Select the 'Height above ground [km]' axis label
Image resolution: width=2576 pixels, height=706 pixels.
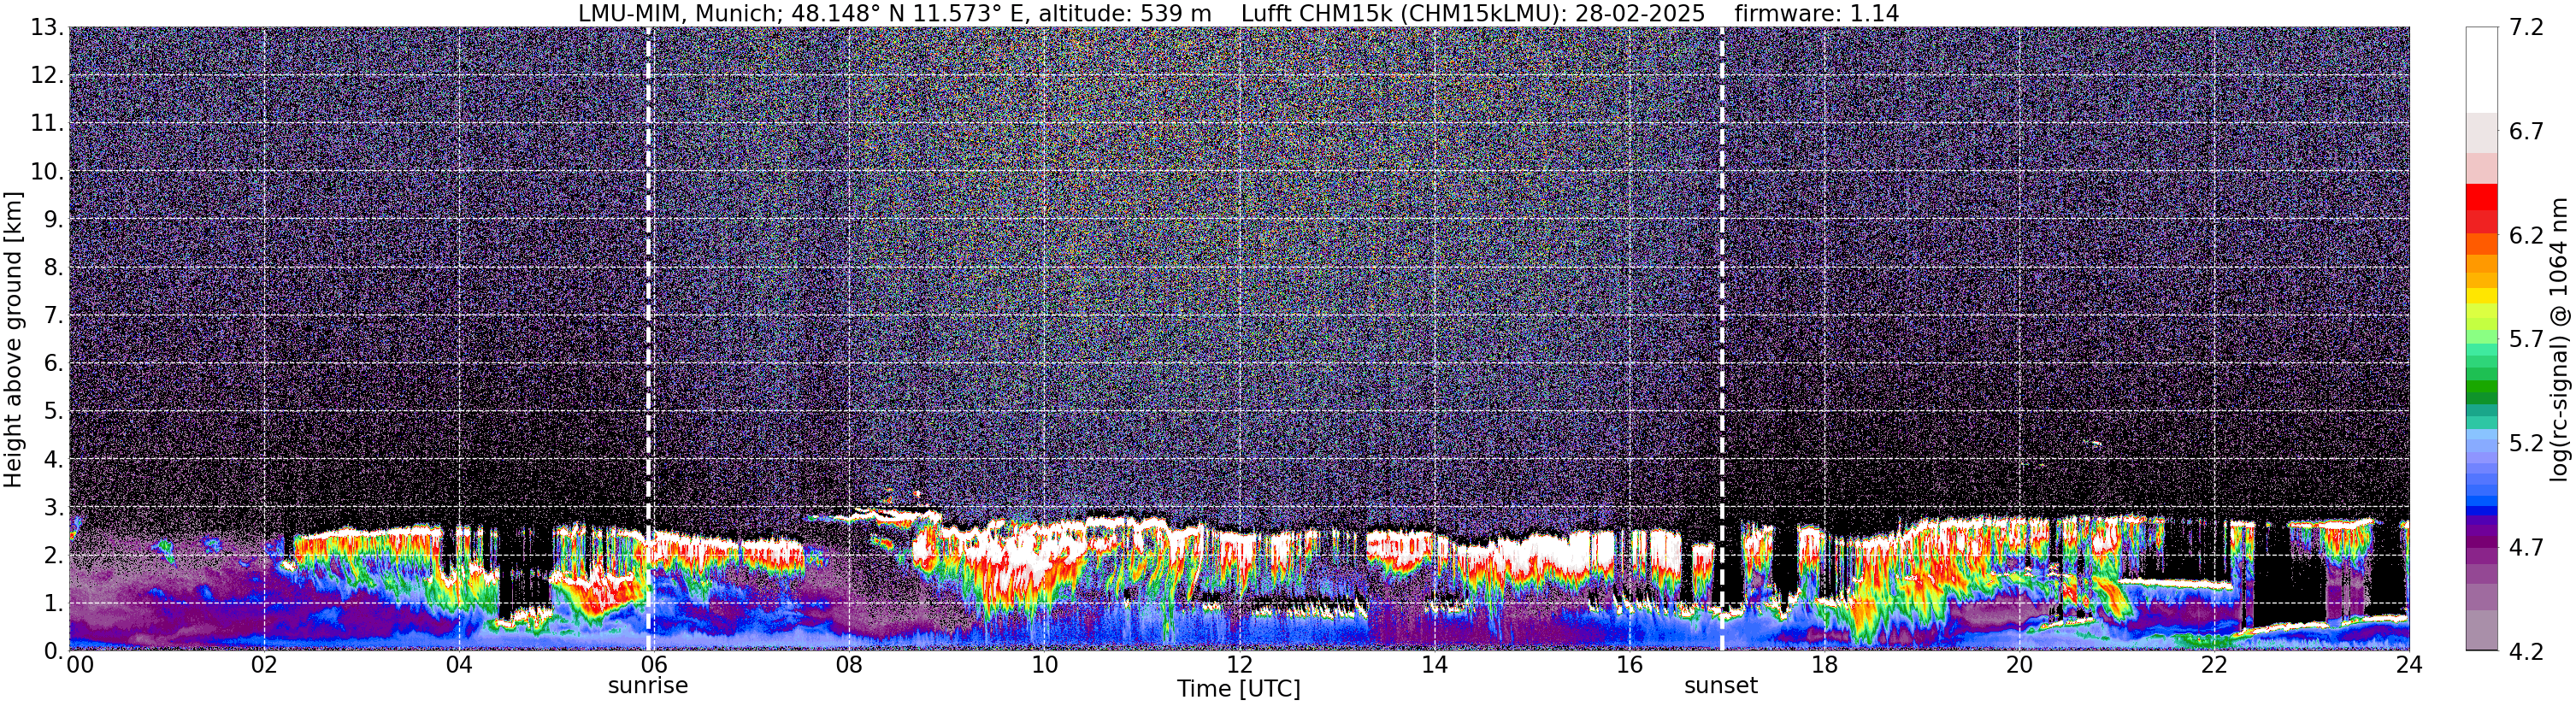coord(13,339)
